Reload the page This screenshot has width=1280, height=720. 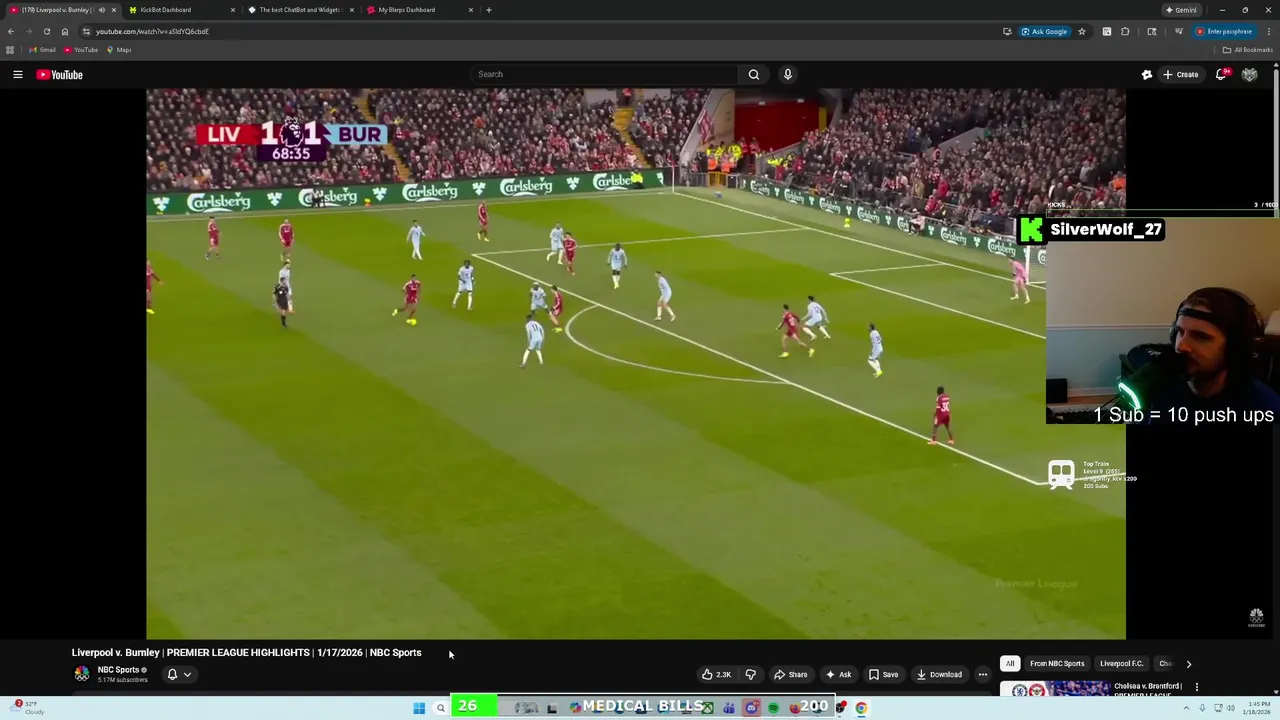pyautogui.click(x=47, y=31)
